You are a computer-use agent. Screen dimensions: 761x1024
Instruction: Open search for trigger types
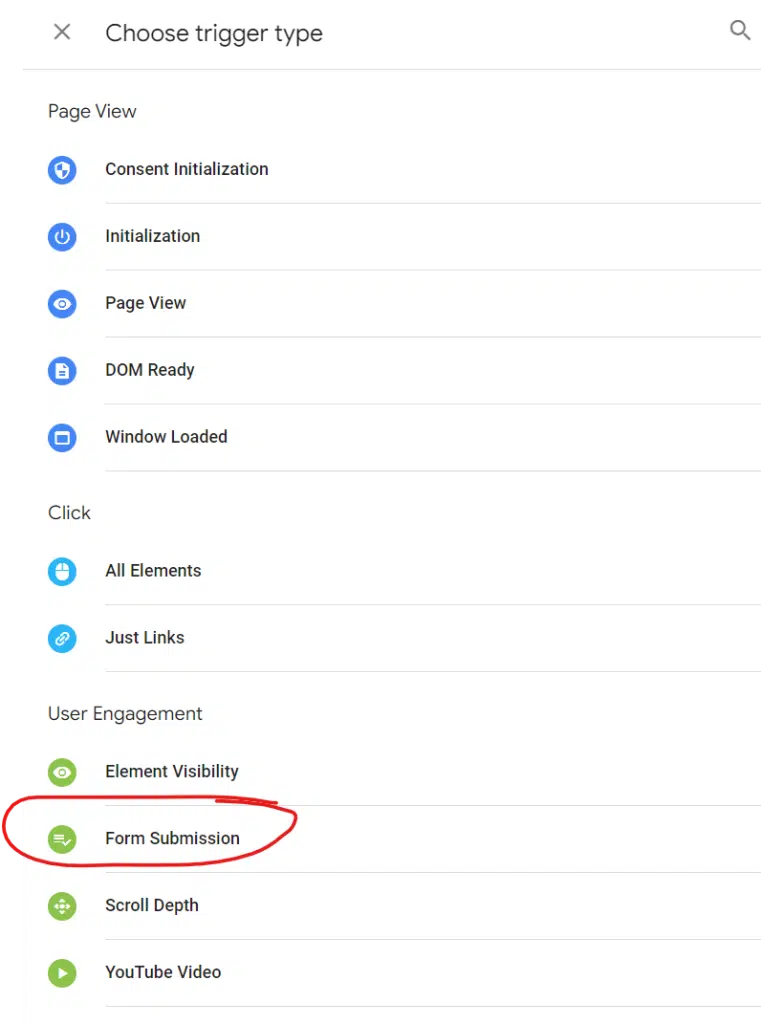coord(739,30)
